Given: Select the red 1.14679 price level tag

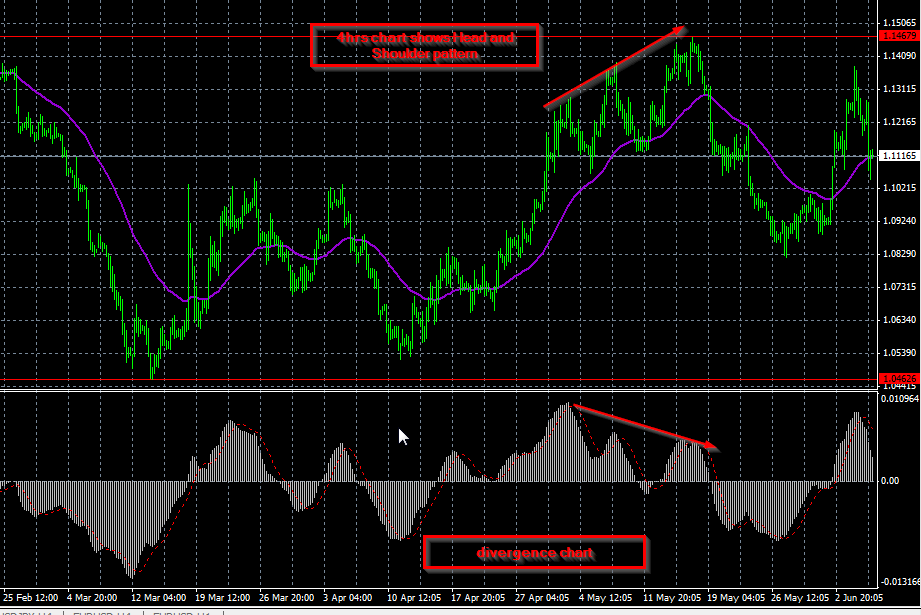Looking at the screenshot, I should click(899, 36).
